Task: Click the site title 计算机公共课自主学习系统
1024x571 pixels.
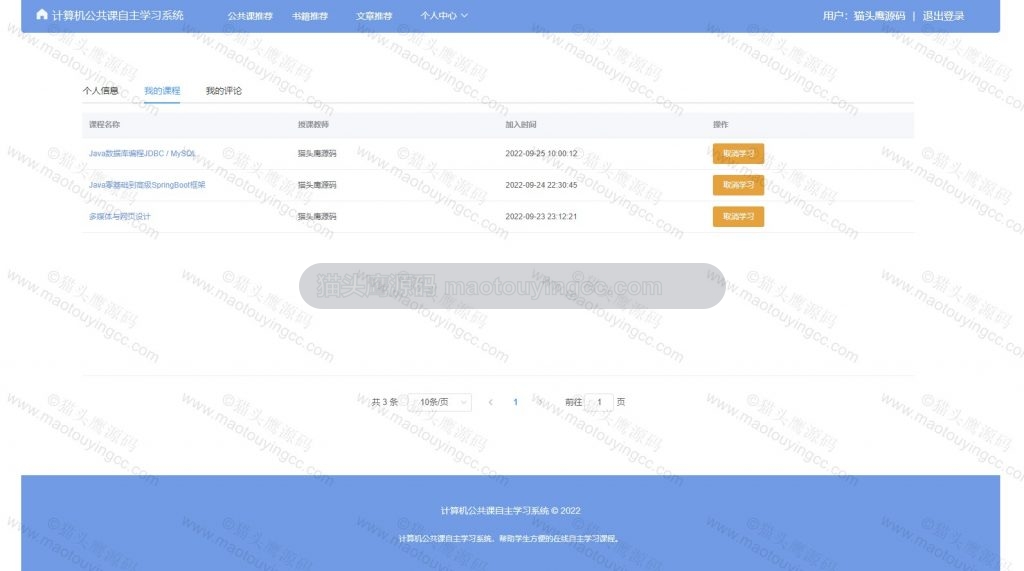Action: click(x=118, y=15)
